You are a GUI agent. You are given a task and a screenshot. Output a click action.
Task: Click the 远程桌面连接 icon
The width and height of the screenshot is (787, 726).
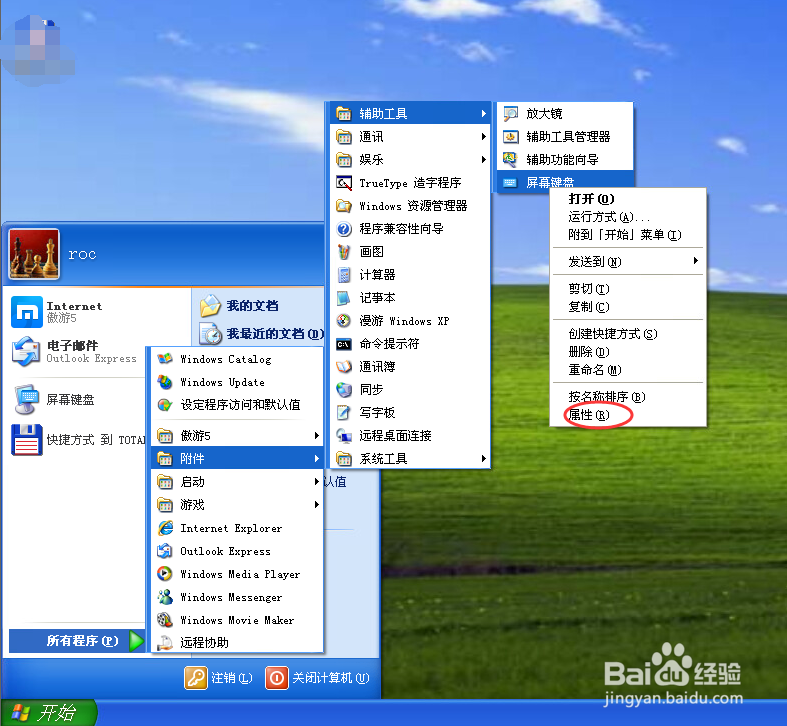coord(344,436)
